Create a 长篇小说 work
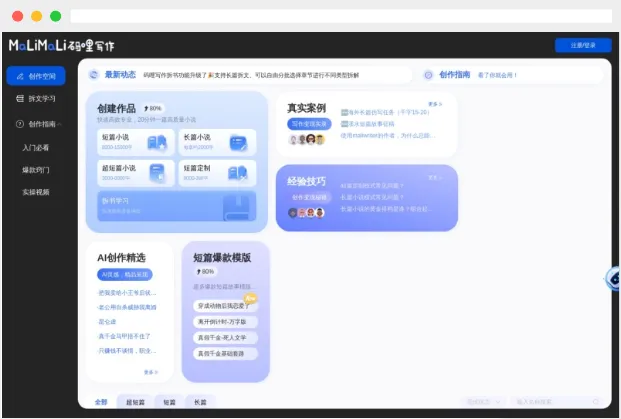Viewport: 621px width, 419px height. tap(217, 142)
